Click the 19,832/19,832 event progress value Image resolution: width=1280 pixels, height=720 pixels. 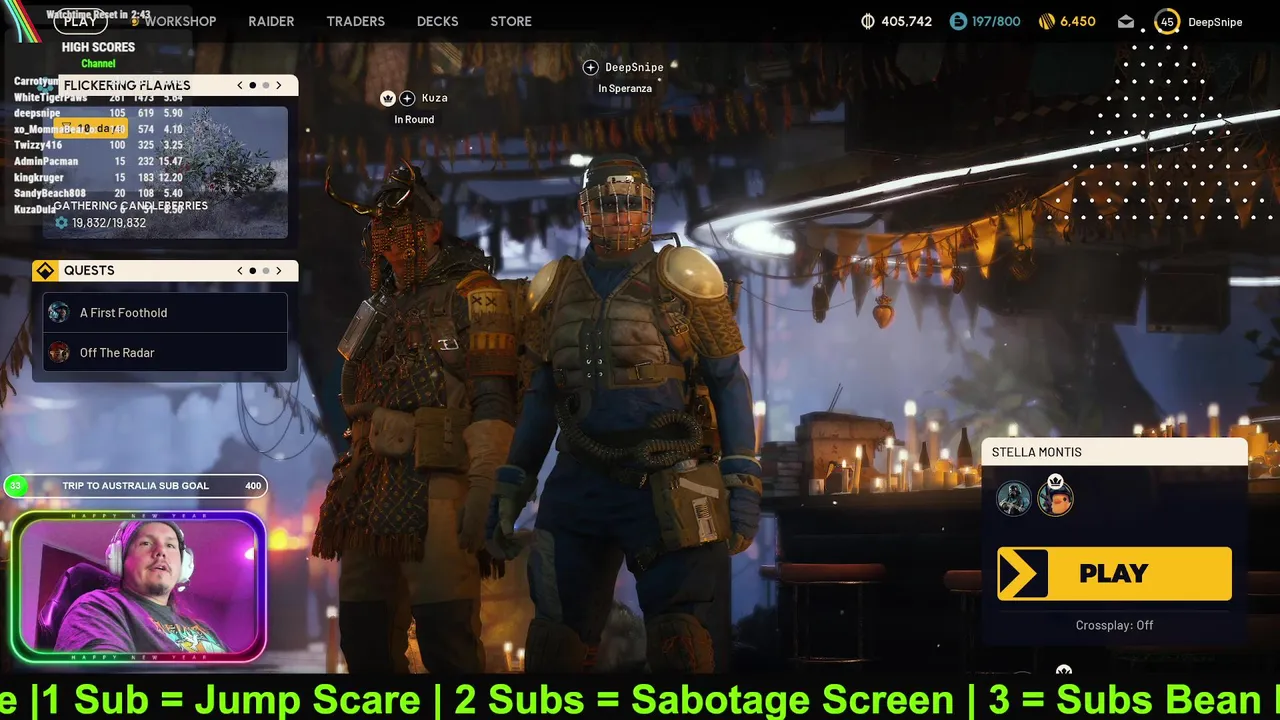(109, 223)
